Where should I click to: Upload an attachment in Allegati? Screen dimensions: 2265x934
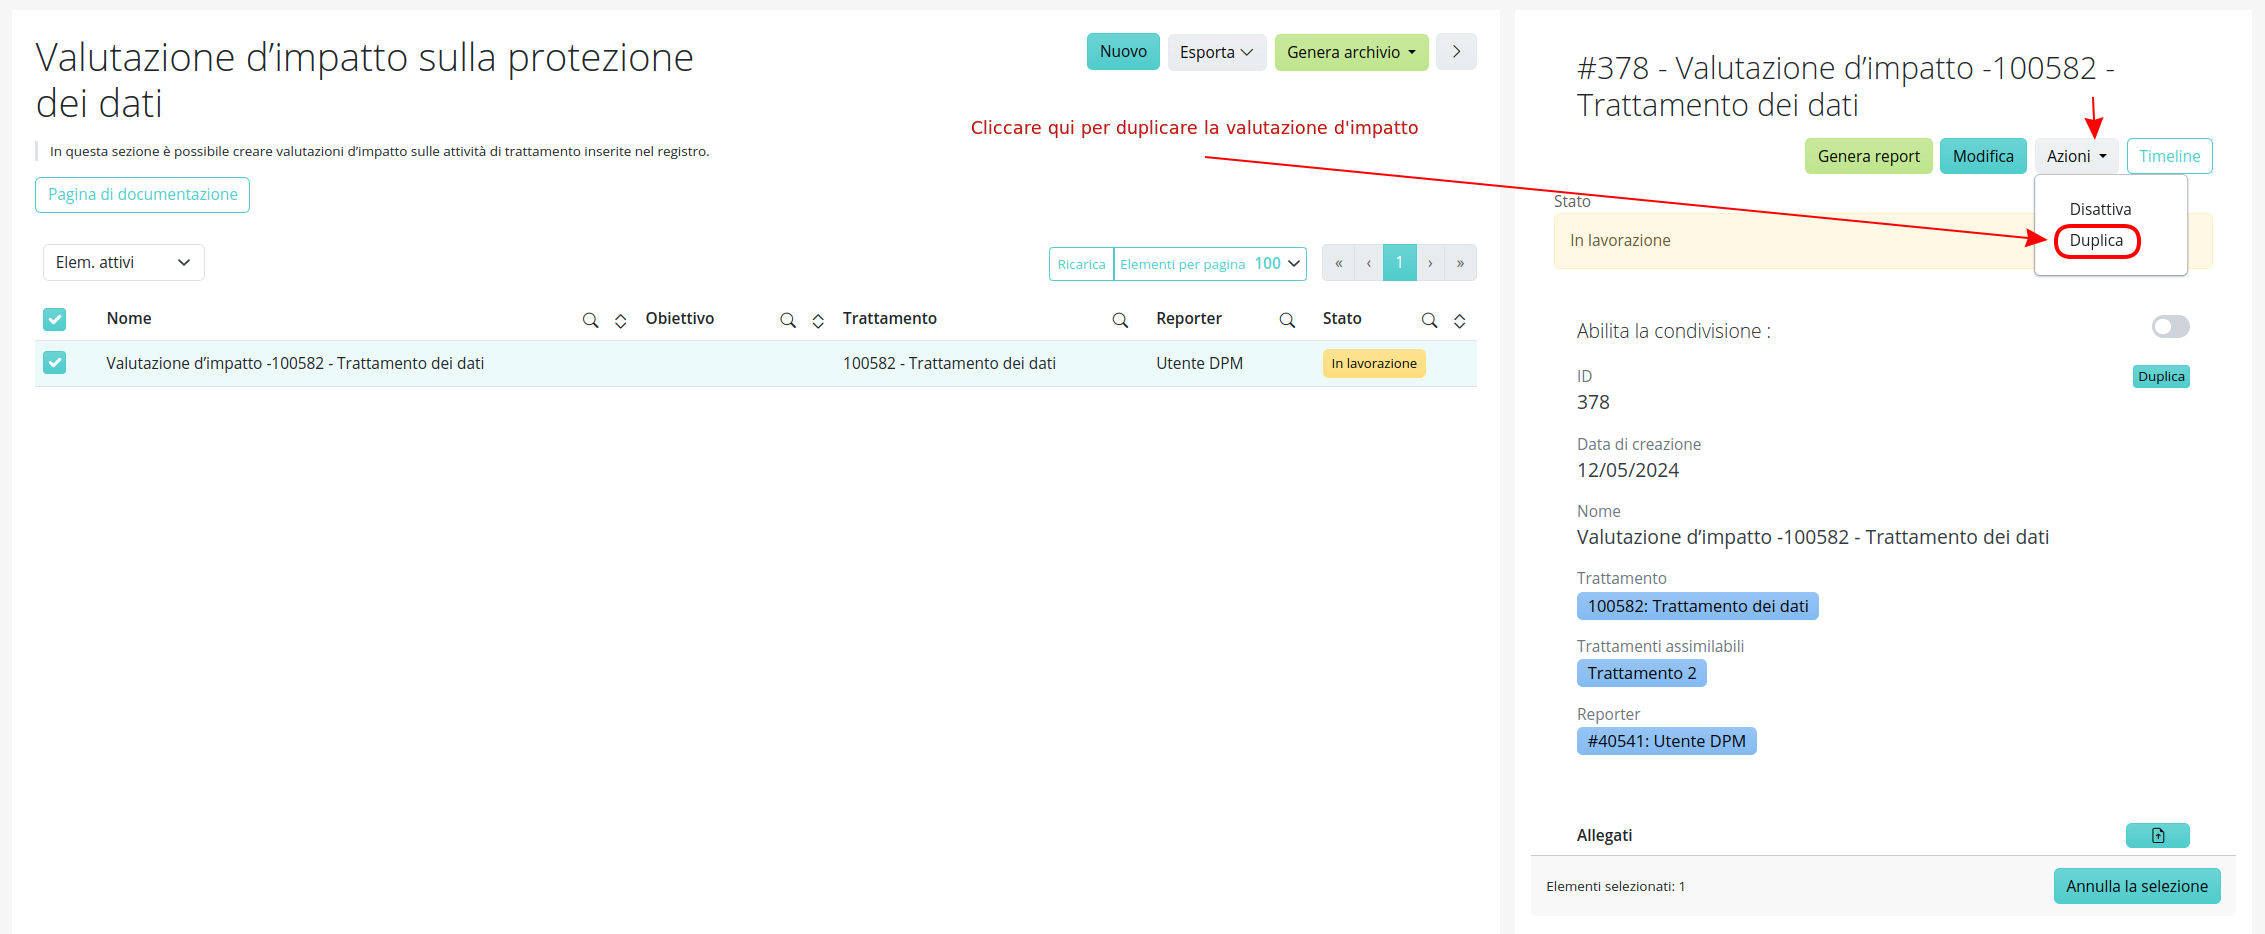(x=2157, y=835)
